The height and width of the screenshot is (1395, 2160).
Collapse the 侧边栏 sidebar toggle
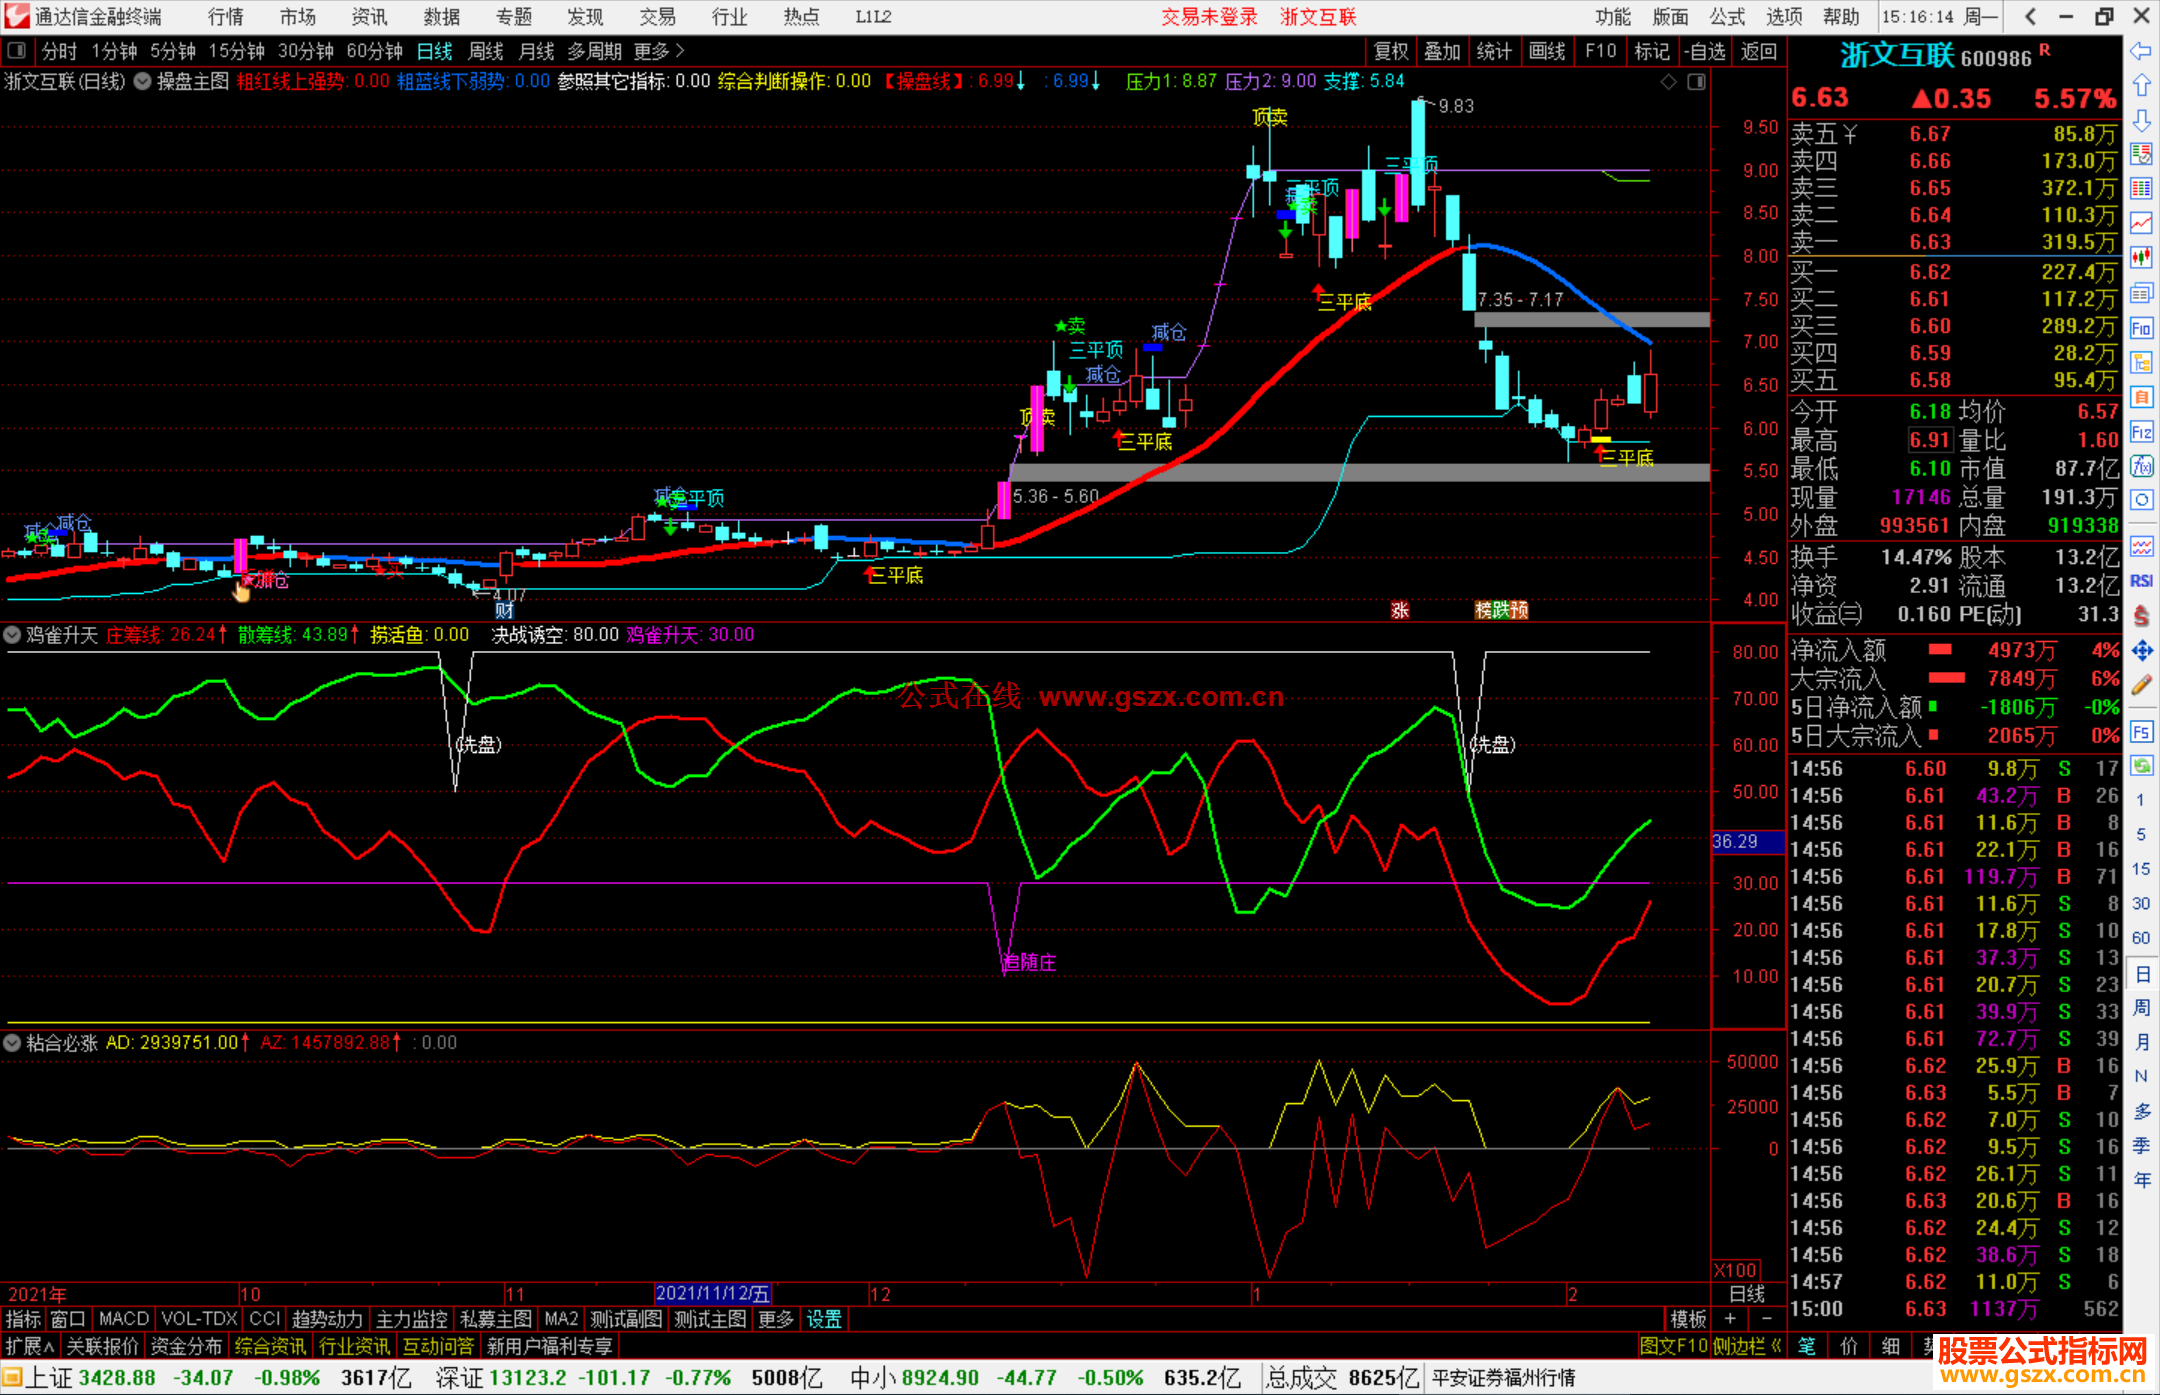tap(1747, 1346)
